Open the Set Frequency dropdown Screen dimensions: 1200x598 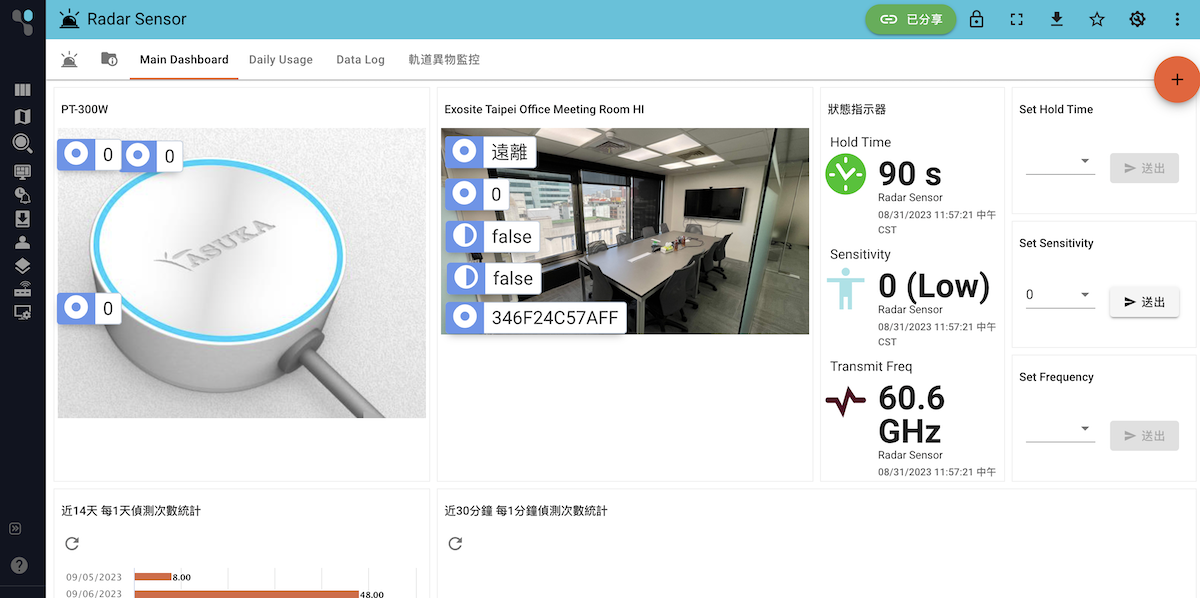[x=1060, y=430]
